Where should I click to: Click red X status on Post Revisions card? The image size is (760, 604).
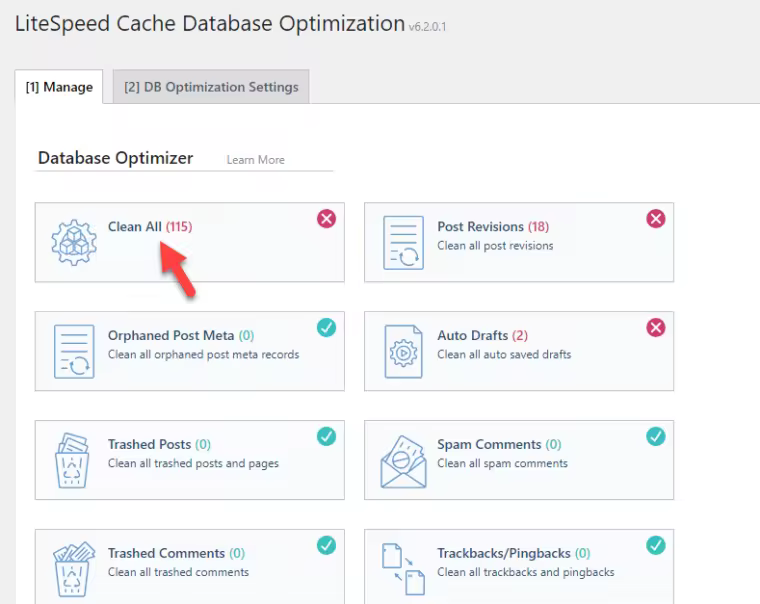pyautogui.click(x=655, y=219)
